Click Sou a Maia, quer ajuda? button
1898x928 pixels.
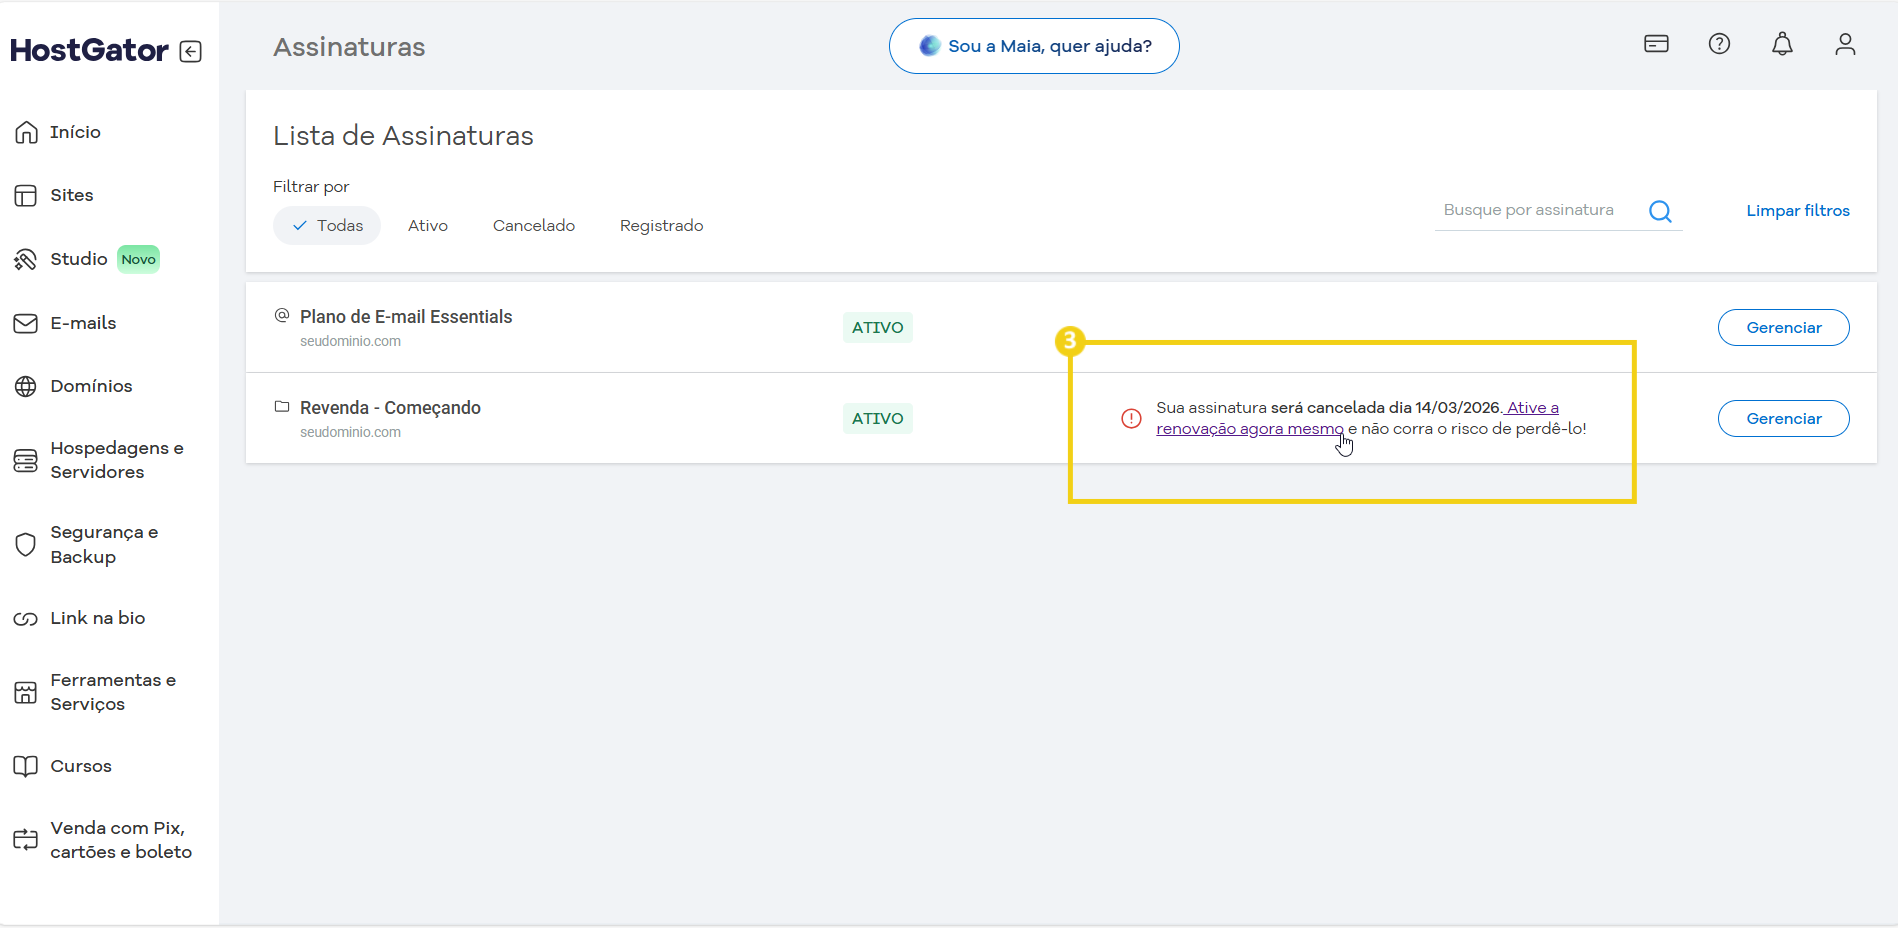1034,46
